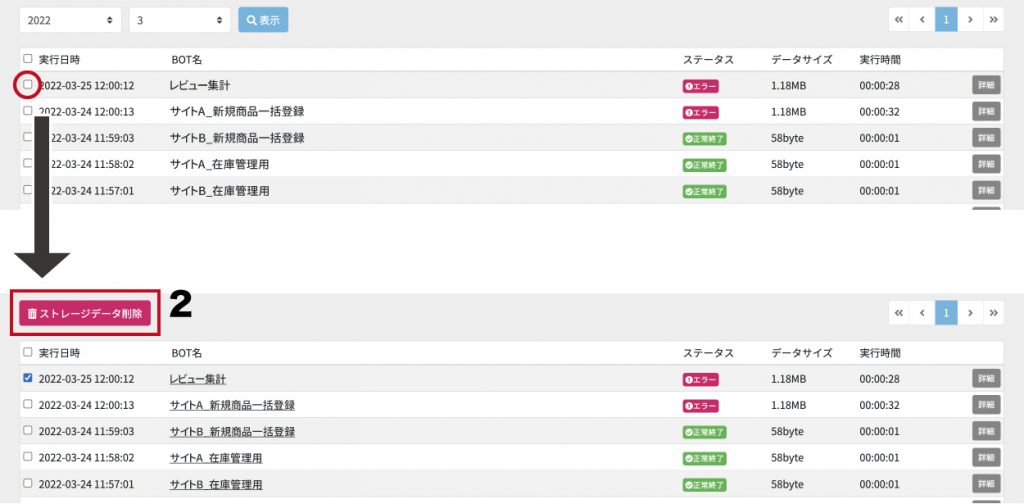The image size is (1024, 504).
Task: Go to first page in bottom pagination
Action: point(899,313)
